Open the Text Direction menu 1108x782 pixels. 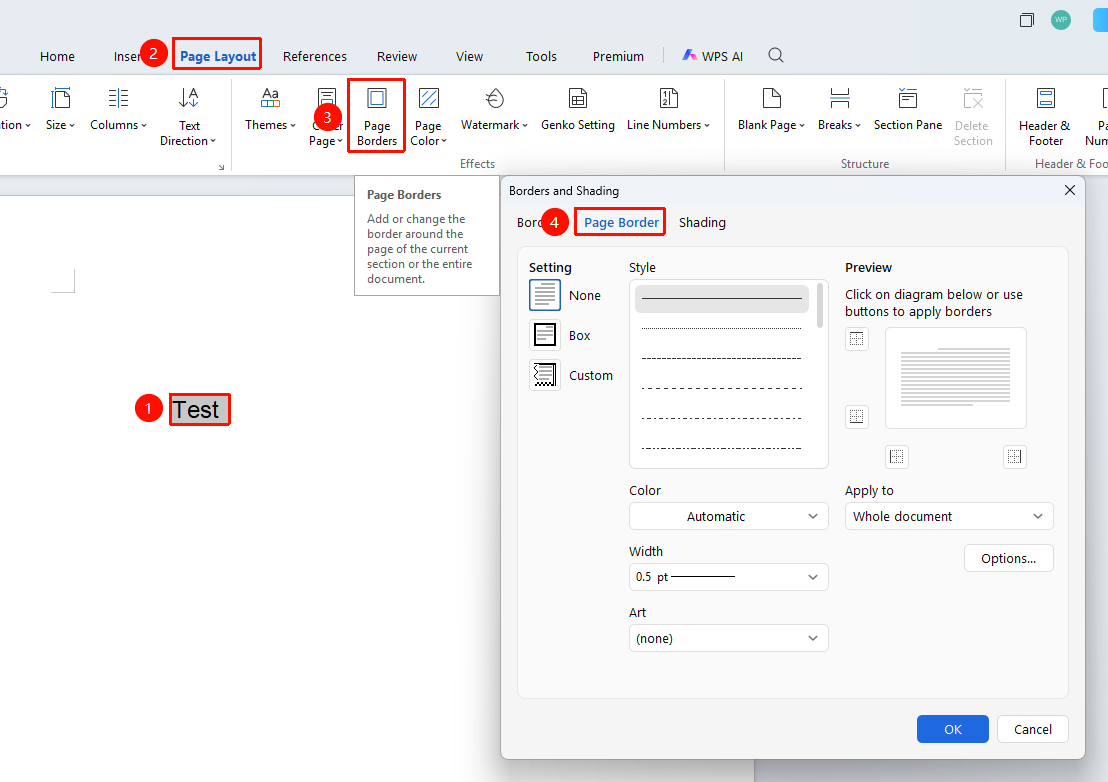pyautogui.click(x=188, y=116)
